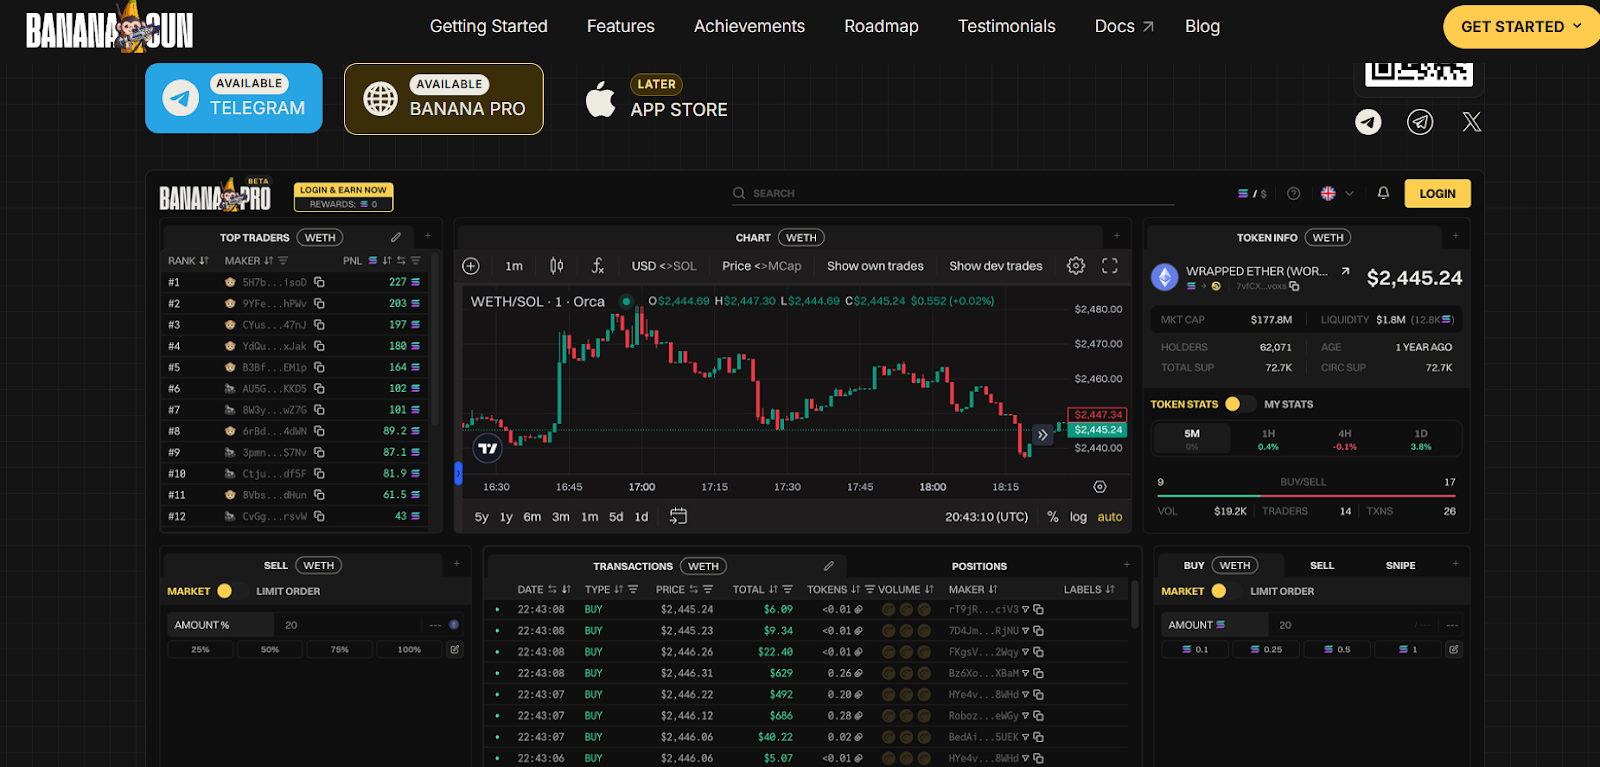The image size is (1600, 767).
Task: Open the Telegram icon in the blue AVAILABLE TELEGRAM card
Action: (181, 98)
